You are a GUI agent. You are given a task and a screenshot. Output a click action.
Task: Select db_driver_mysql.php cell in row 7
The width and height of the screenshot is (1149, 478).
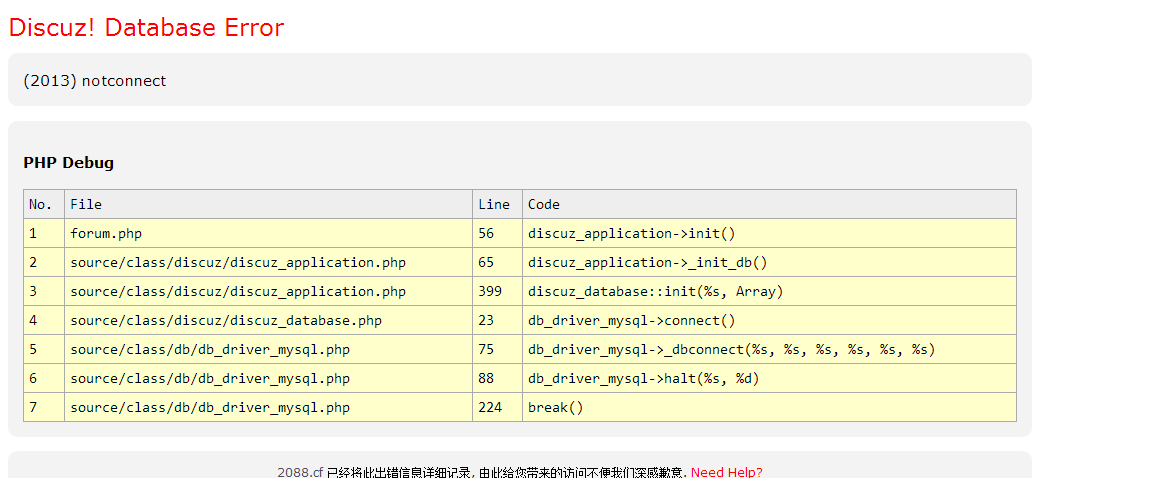tap(268, 407)
